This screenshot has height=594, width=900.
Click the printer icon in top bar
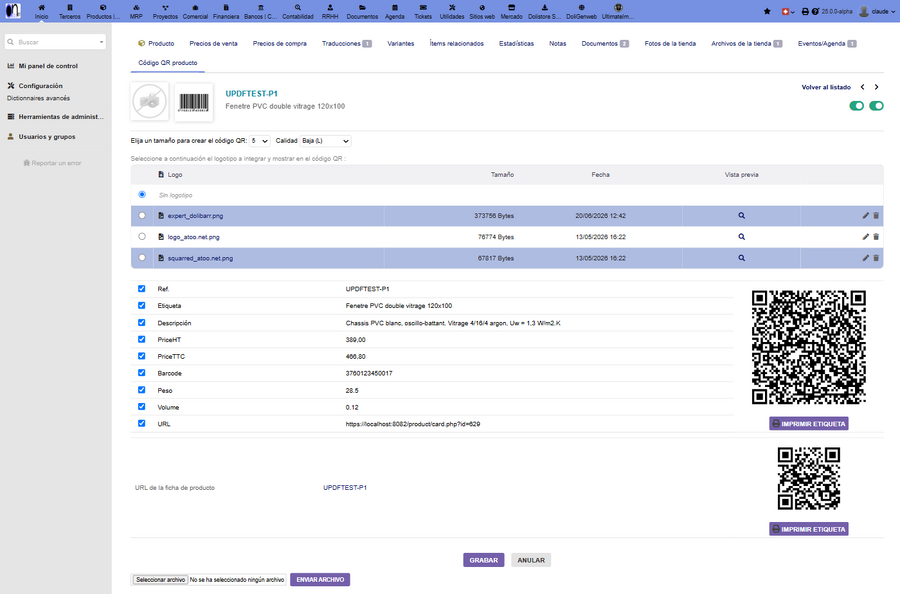805,11
